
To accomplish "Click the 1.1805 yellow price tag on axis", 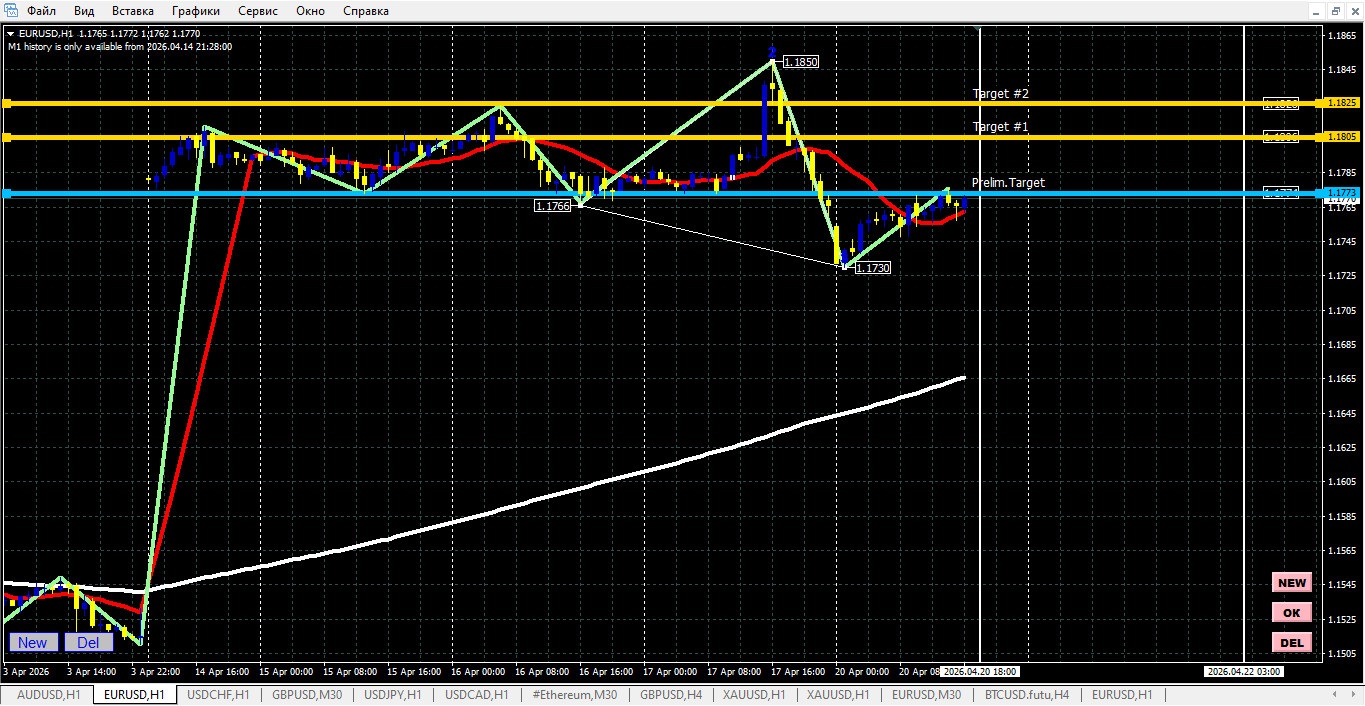I will (1341, 136).
